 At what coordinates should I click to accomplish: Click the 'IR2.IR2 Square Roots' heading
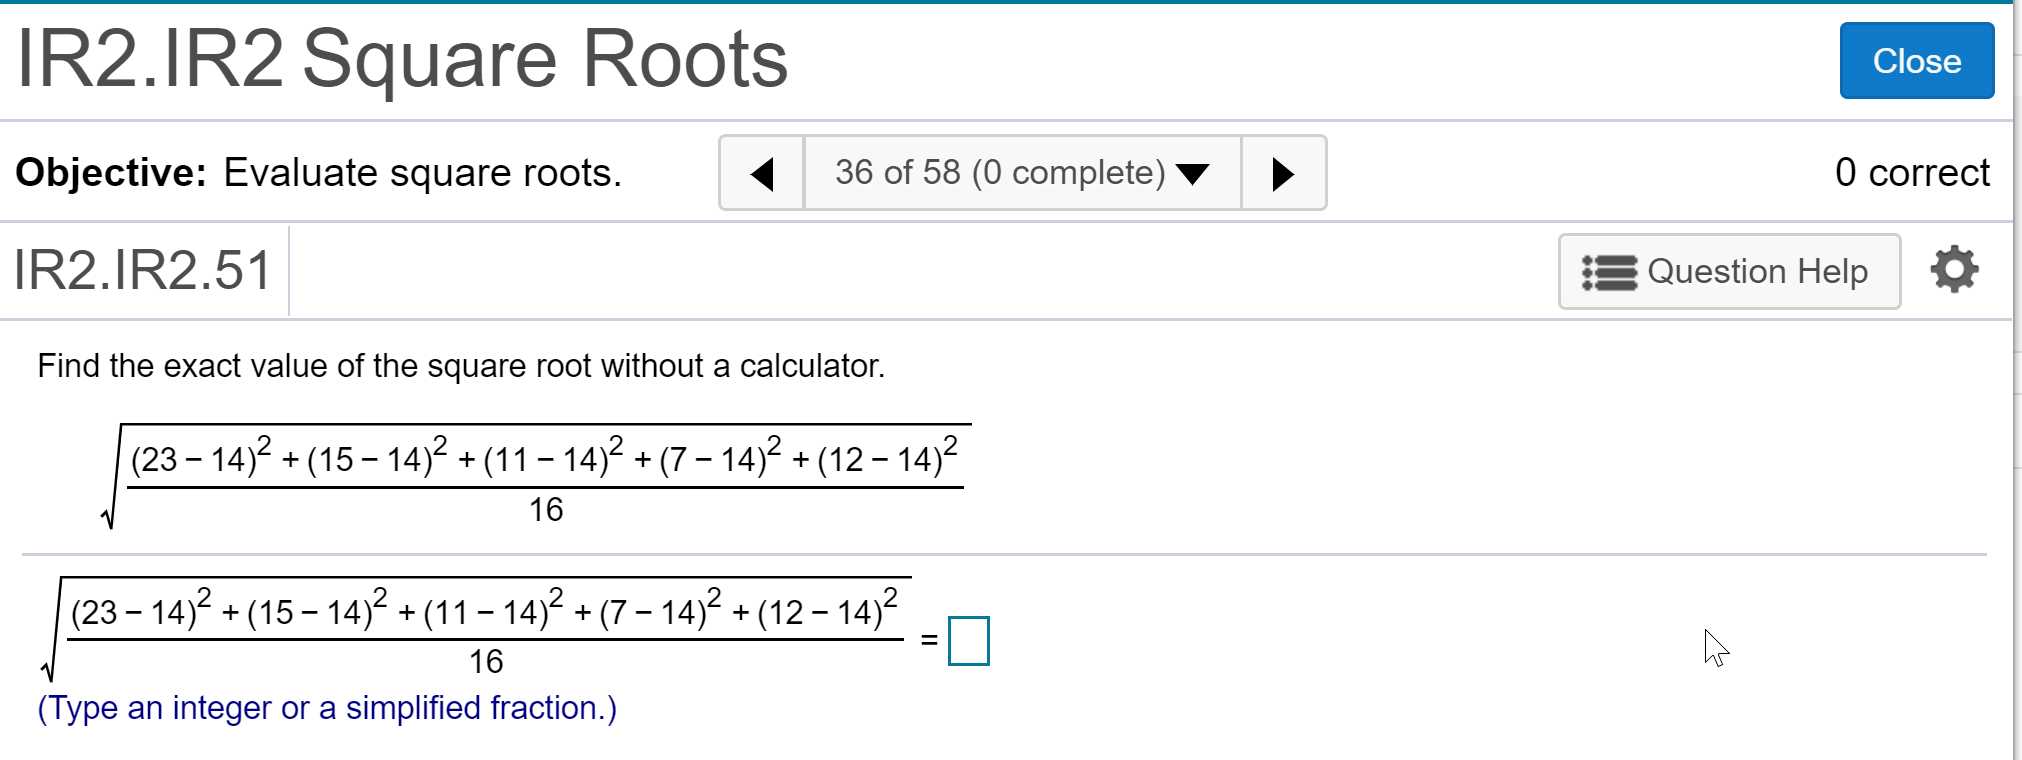pos(402,59)
